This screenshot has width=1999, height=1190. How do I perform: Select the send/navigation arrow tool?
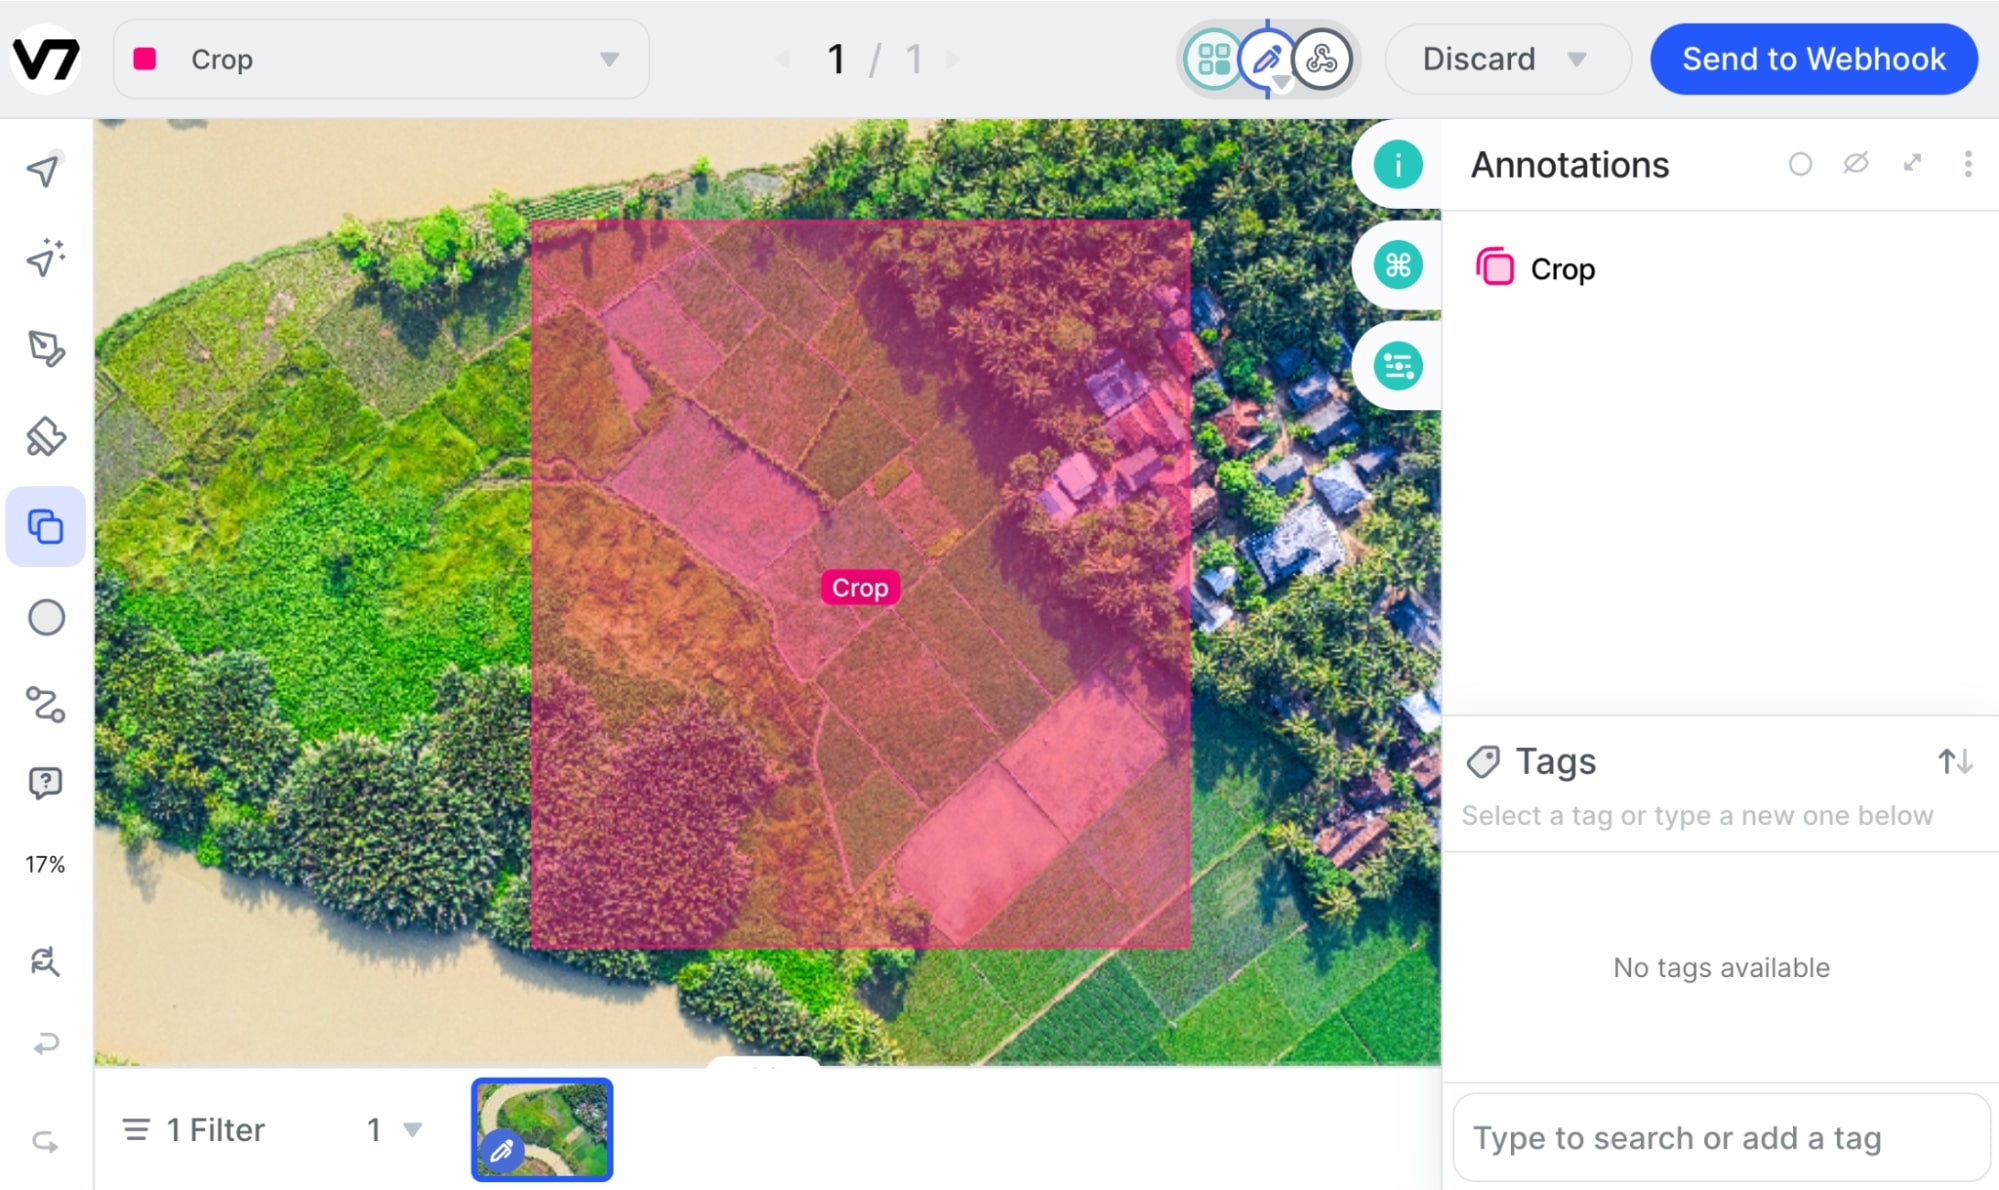pyautogui.click(x=45, y=169)
